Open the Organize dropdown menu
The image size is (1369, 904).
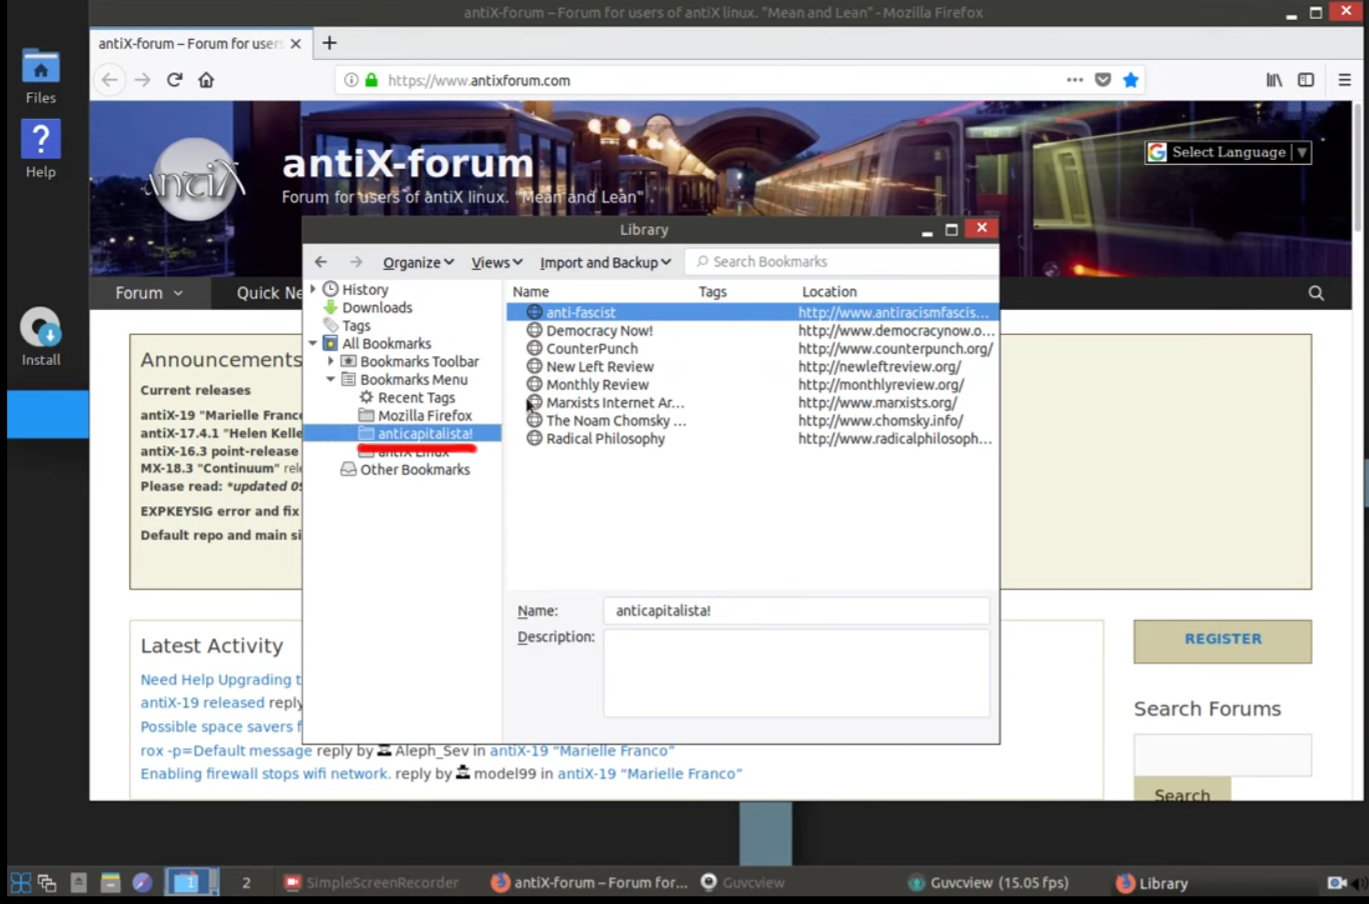[418, 262]
